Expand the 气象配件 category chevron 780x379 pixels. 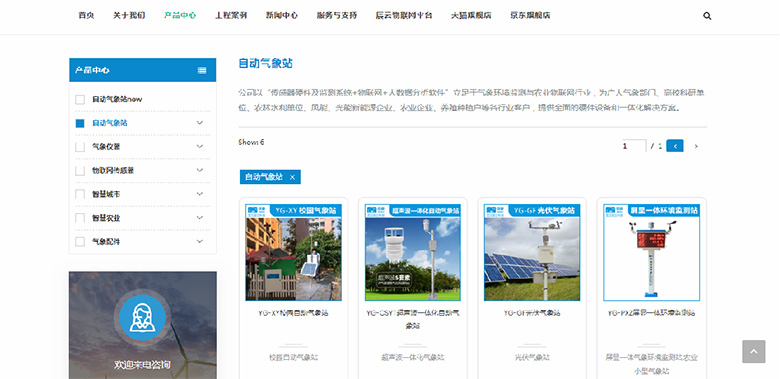(x=200, y=241)
